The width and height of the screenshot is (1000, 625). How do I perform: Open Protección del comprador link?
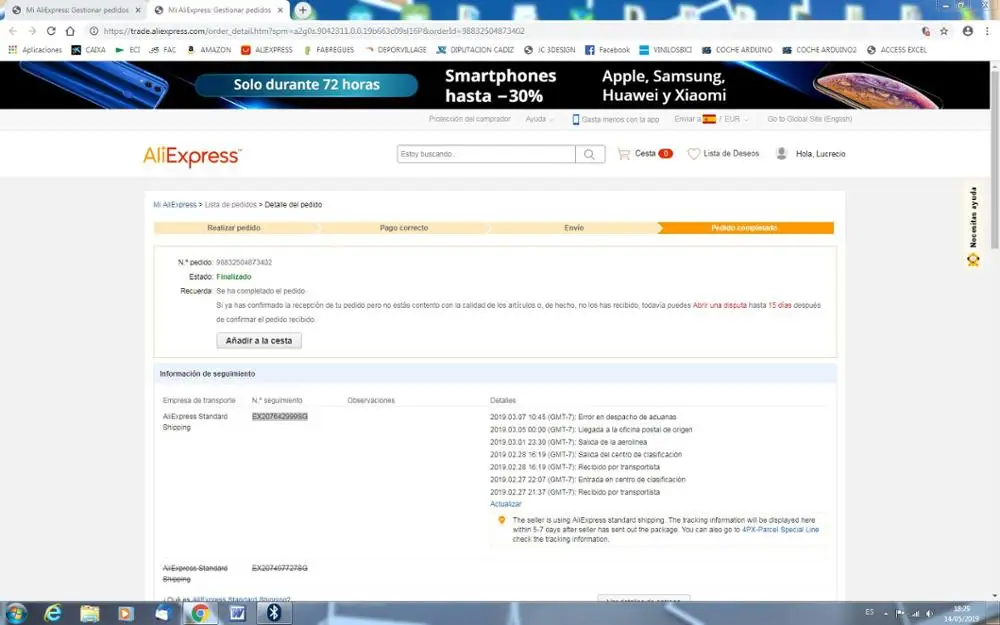[469, 119]
